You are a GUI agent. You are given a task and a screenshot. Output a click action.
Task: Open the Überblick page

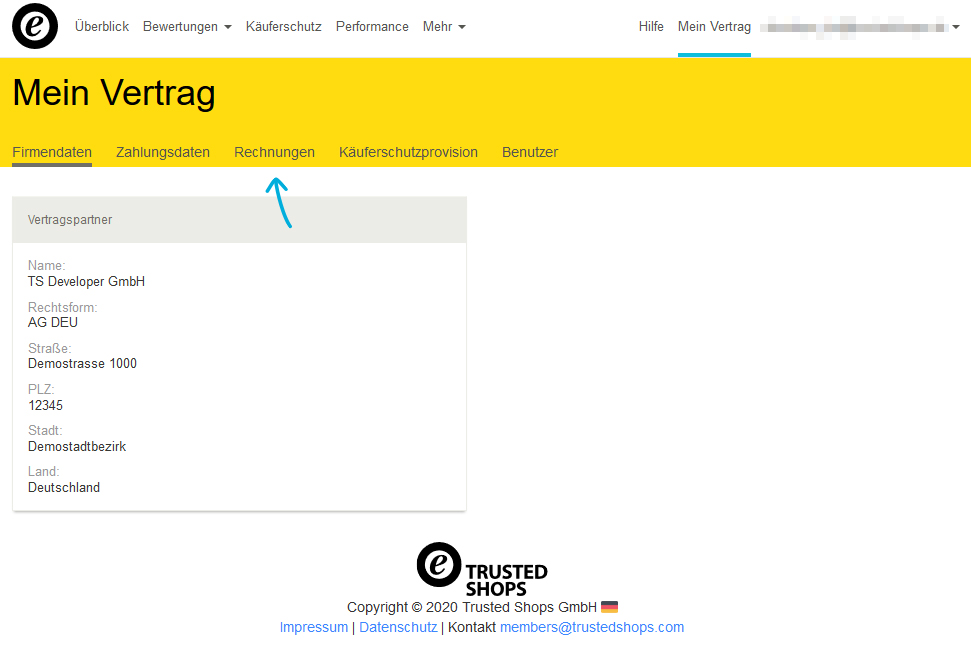(102, 27)
